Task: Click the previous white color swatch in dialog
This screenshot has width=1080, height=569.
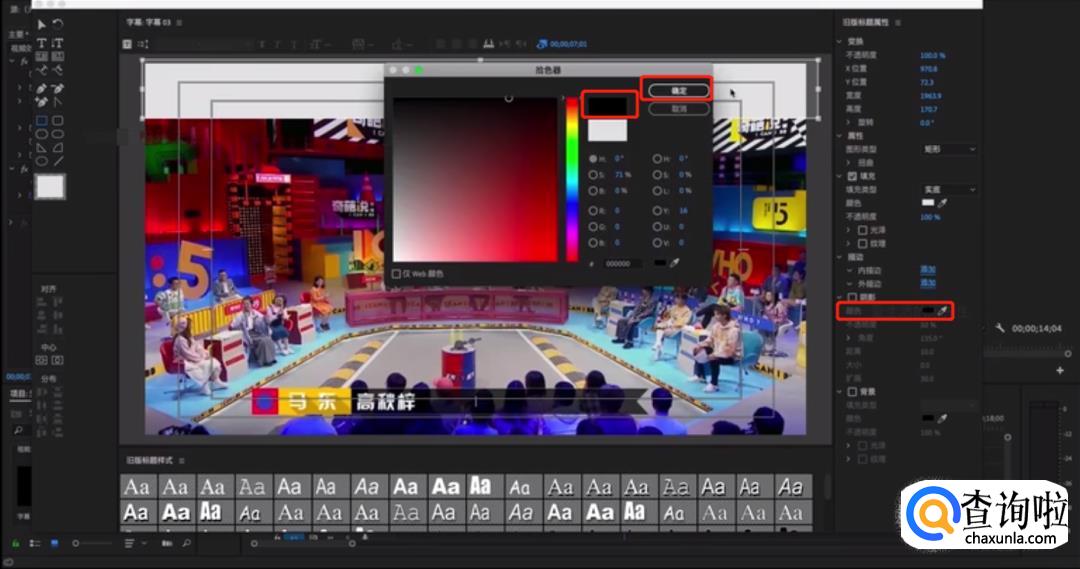Action: pyautogui.click(x=607, y=130)
